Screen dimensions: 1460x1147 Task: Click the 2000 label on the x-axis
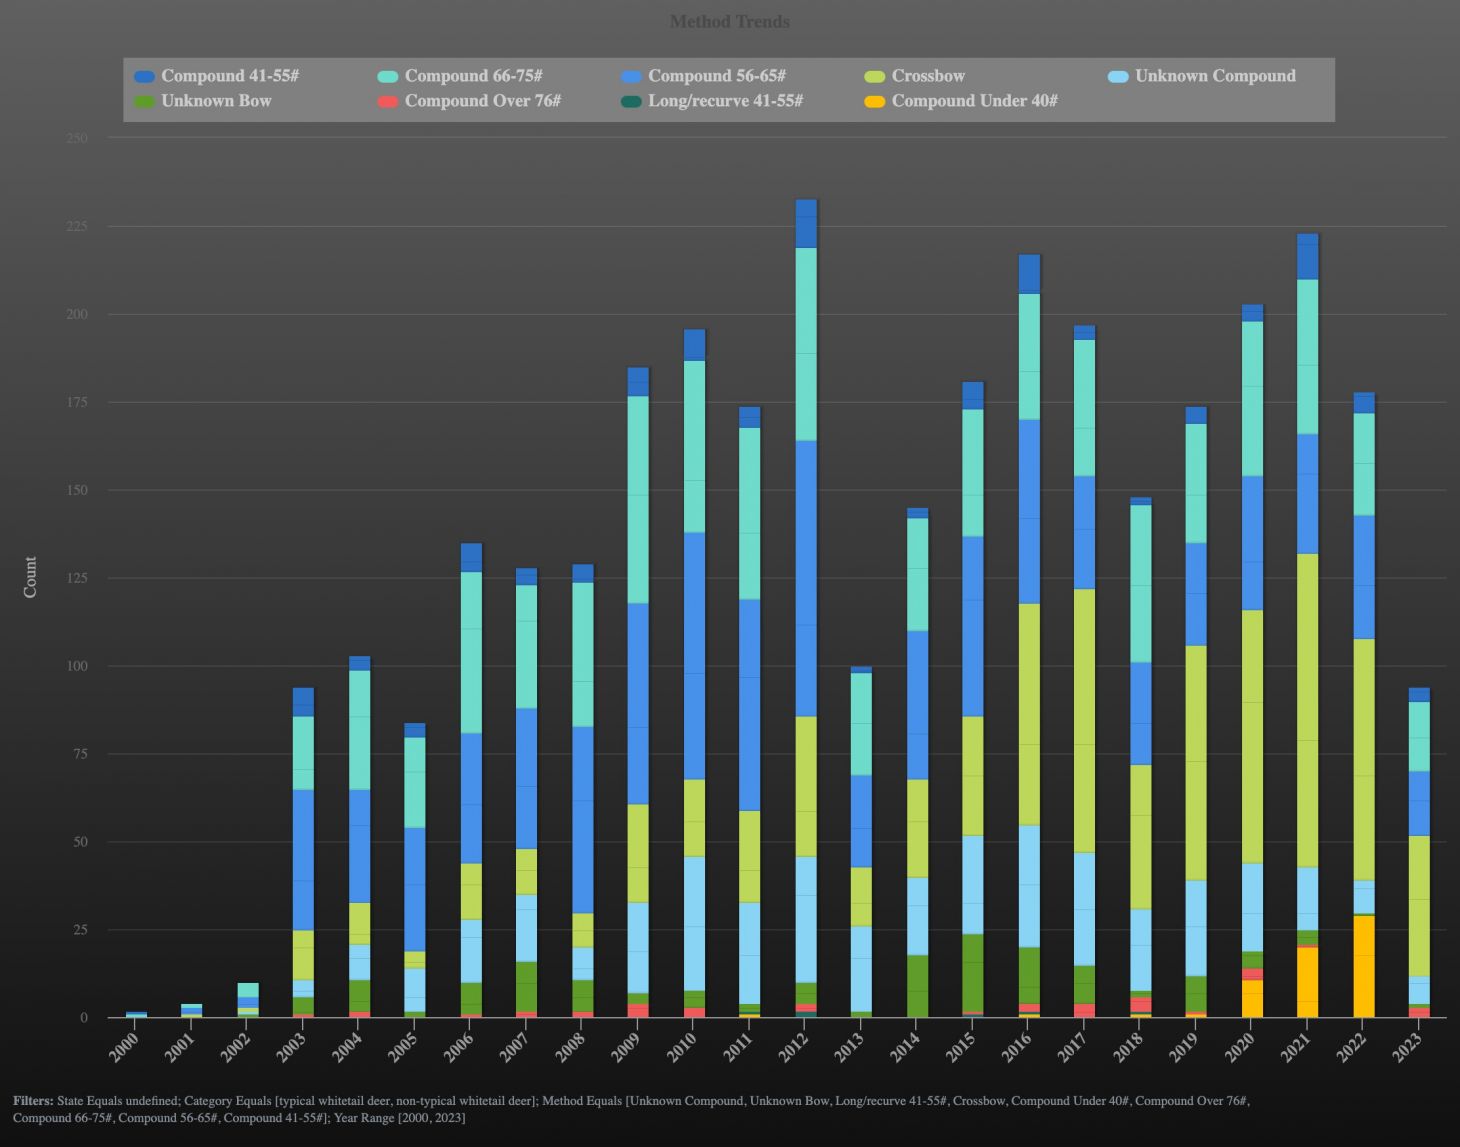126,1045
